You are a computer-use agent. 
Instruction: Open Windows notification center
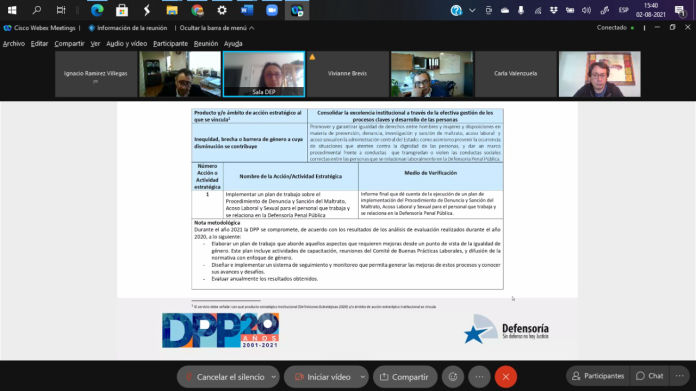pos(680,10)
